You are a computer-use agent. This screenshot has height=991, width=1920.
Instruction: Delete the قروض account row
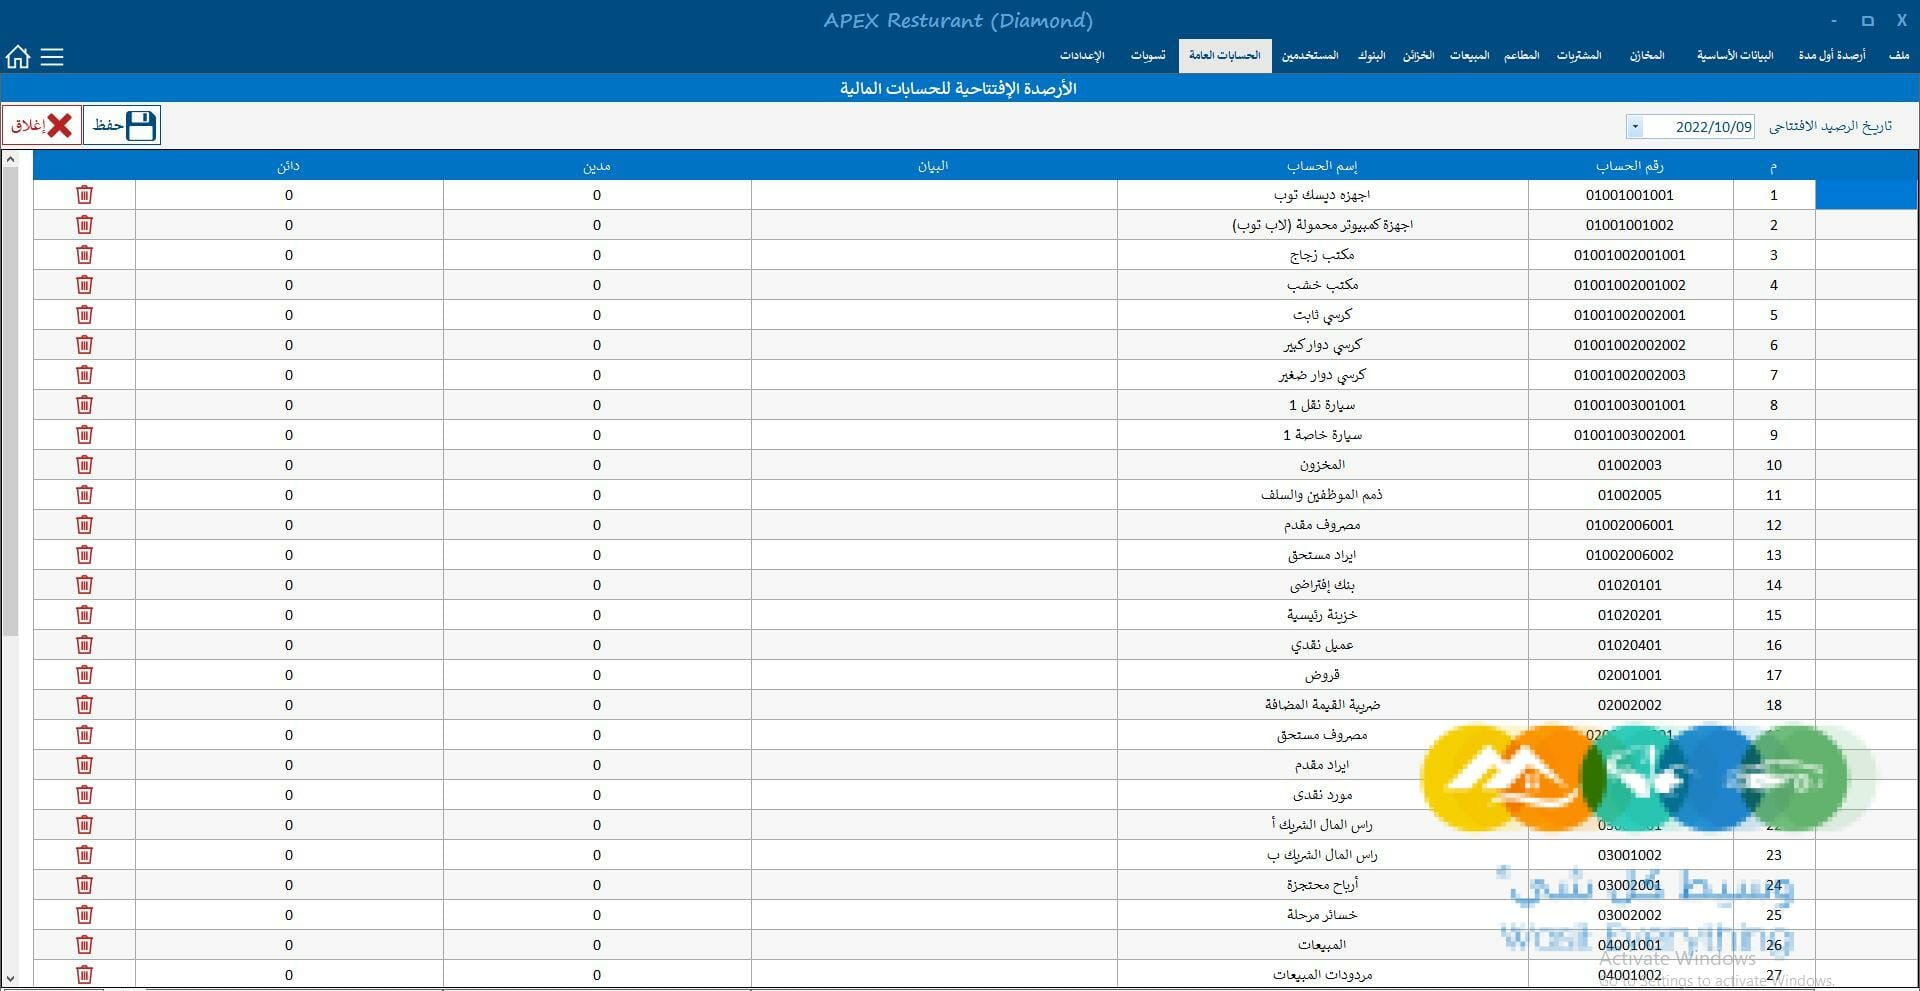coord(84,674)
